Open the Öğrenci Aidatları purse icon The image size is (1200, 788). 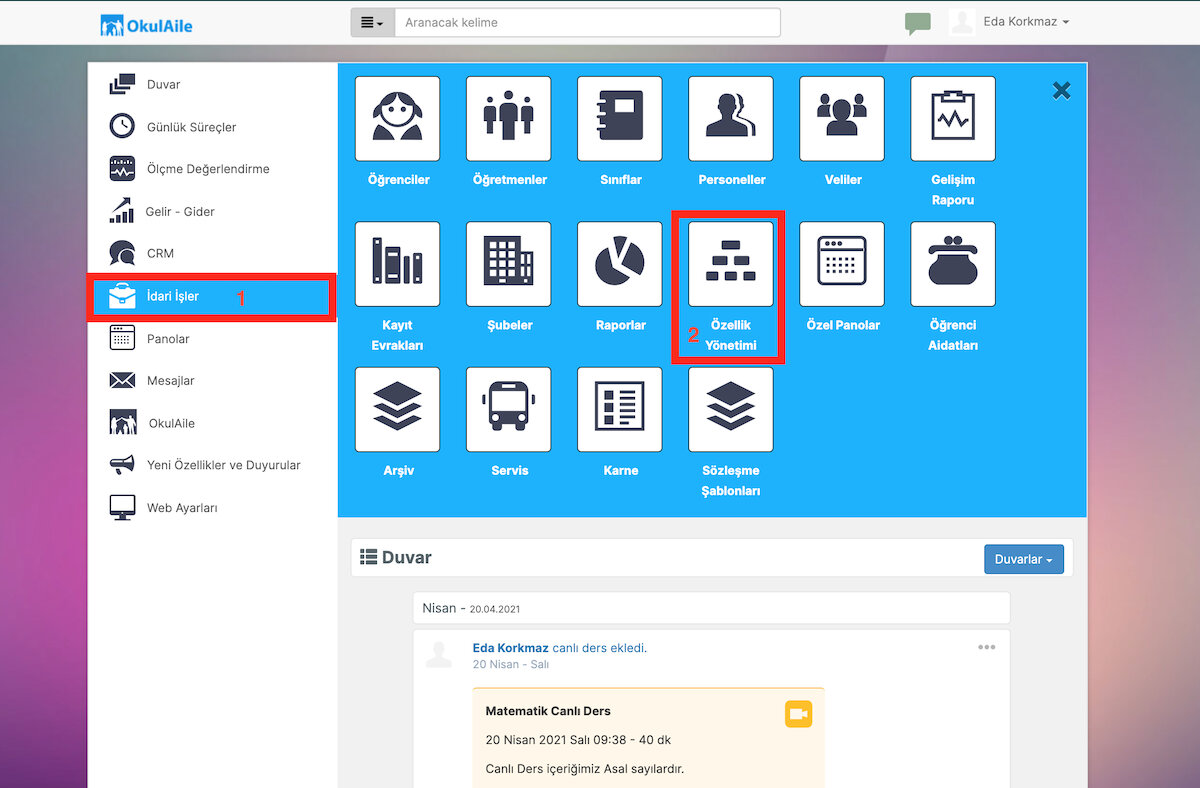[x=953, y=264]
